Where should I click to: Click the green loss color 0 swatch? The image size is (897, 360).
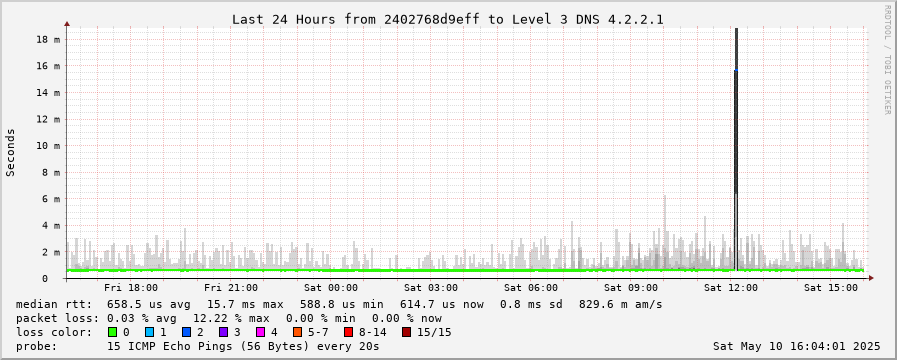112,332
